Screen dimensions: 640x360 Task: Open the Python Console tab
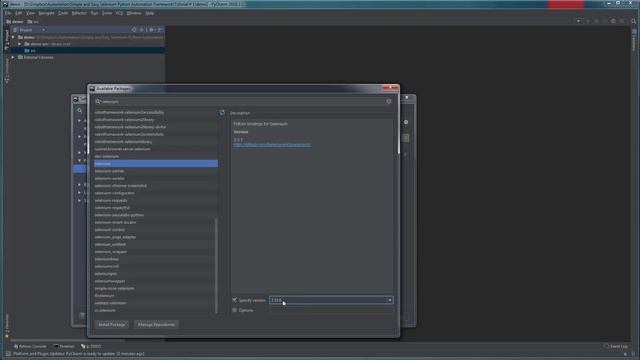coord(30,346)
